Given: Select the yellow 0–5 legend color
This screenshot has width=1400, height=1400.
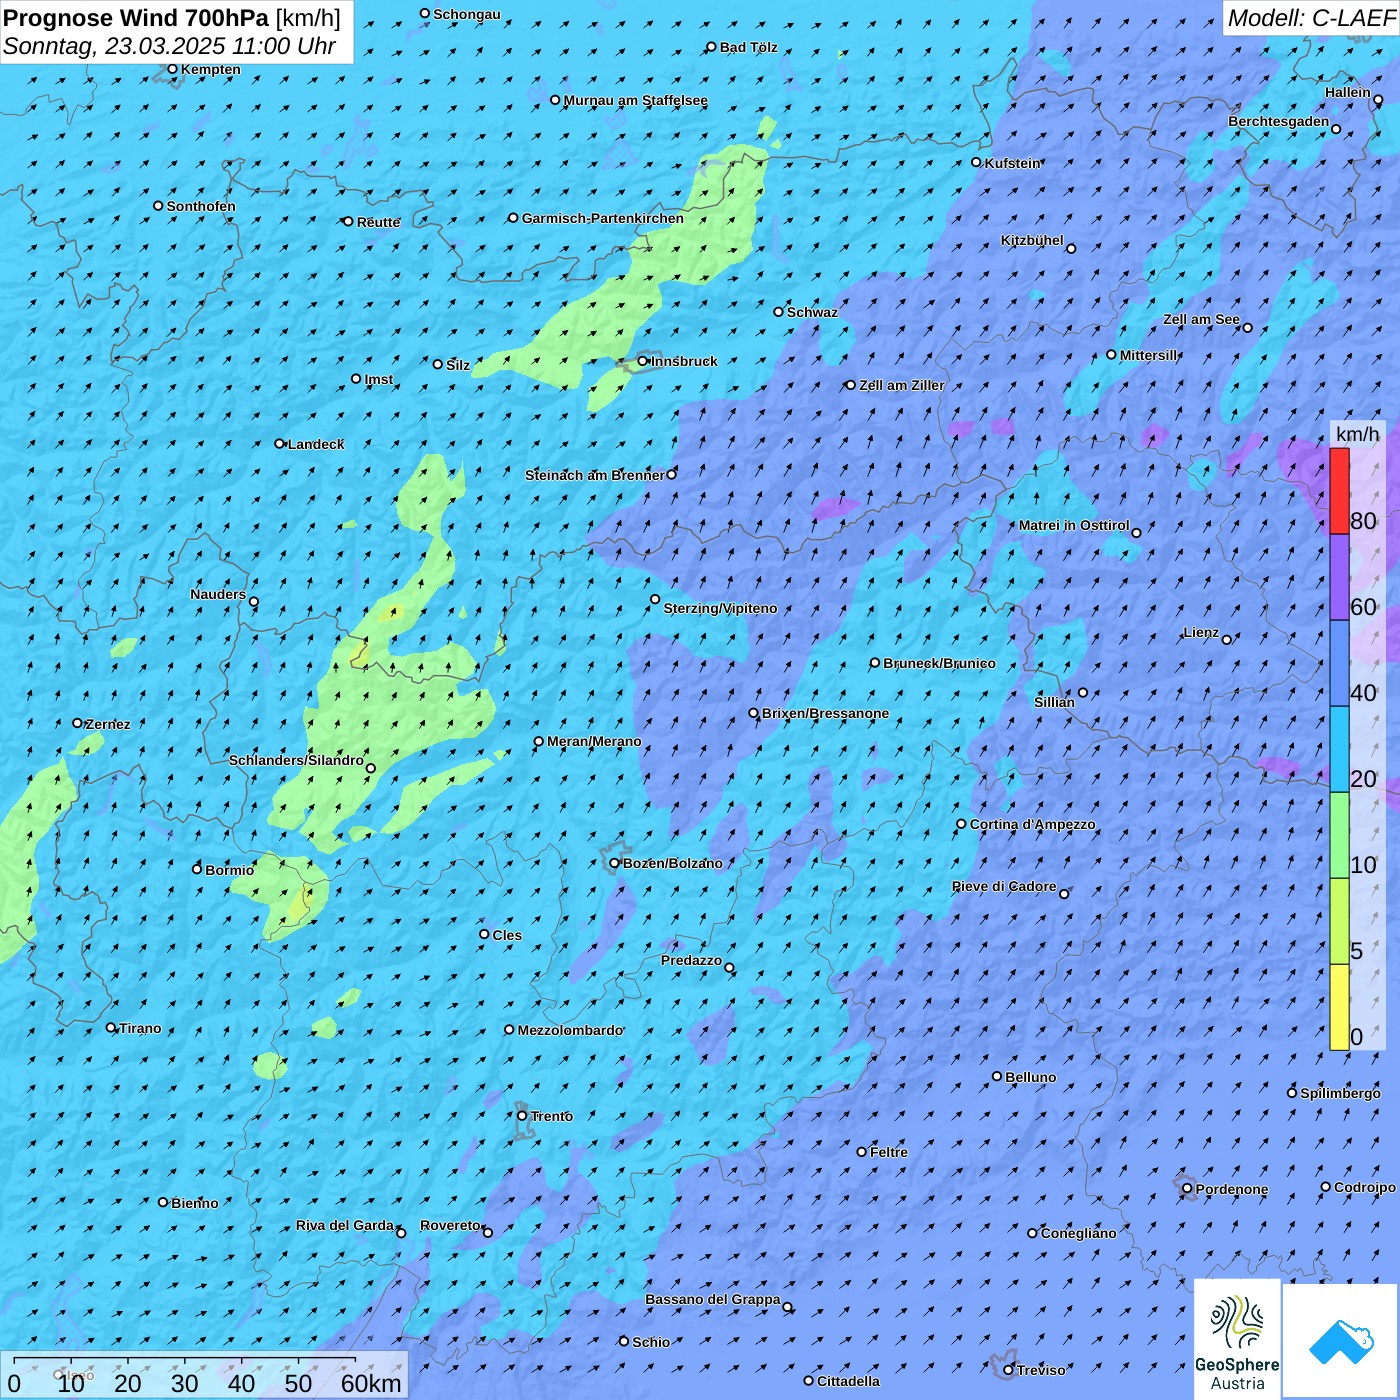Looking at the screenshot, I should click(1339, 1007).
